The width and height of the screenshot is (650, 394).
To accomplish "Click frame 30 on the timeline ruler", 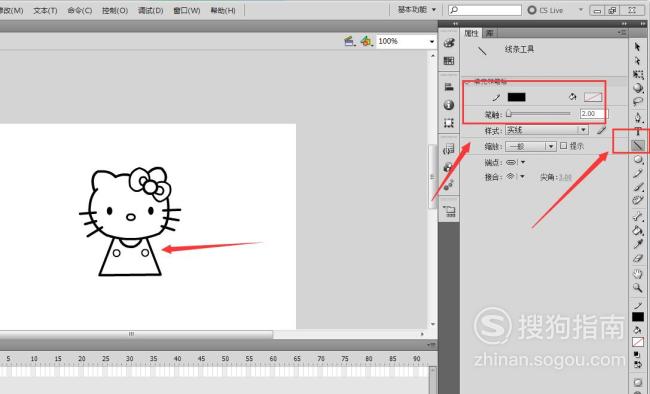I will pyautogui.click(x=129, y=358).
